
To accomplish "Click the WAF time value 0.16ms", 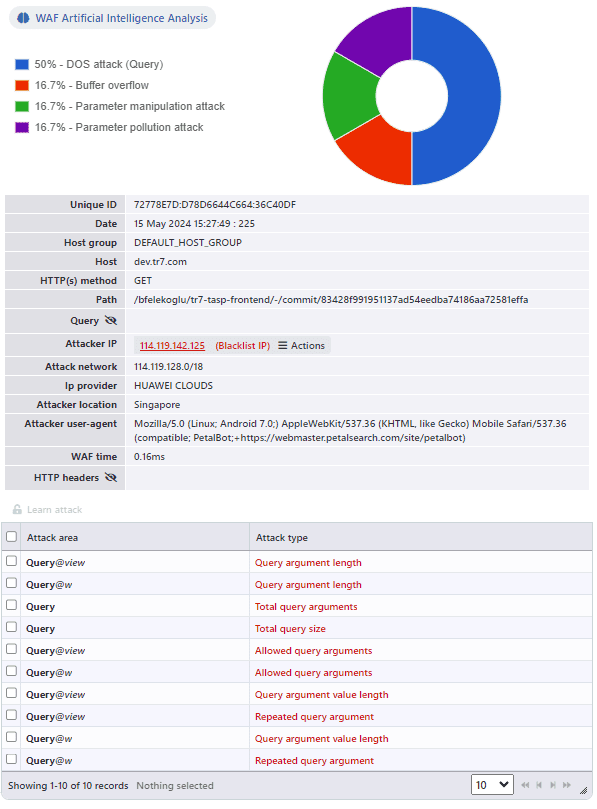I will point(149,457).
